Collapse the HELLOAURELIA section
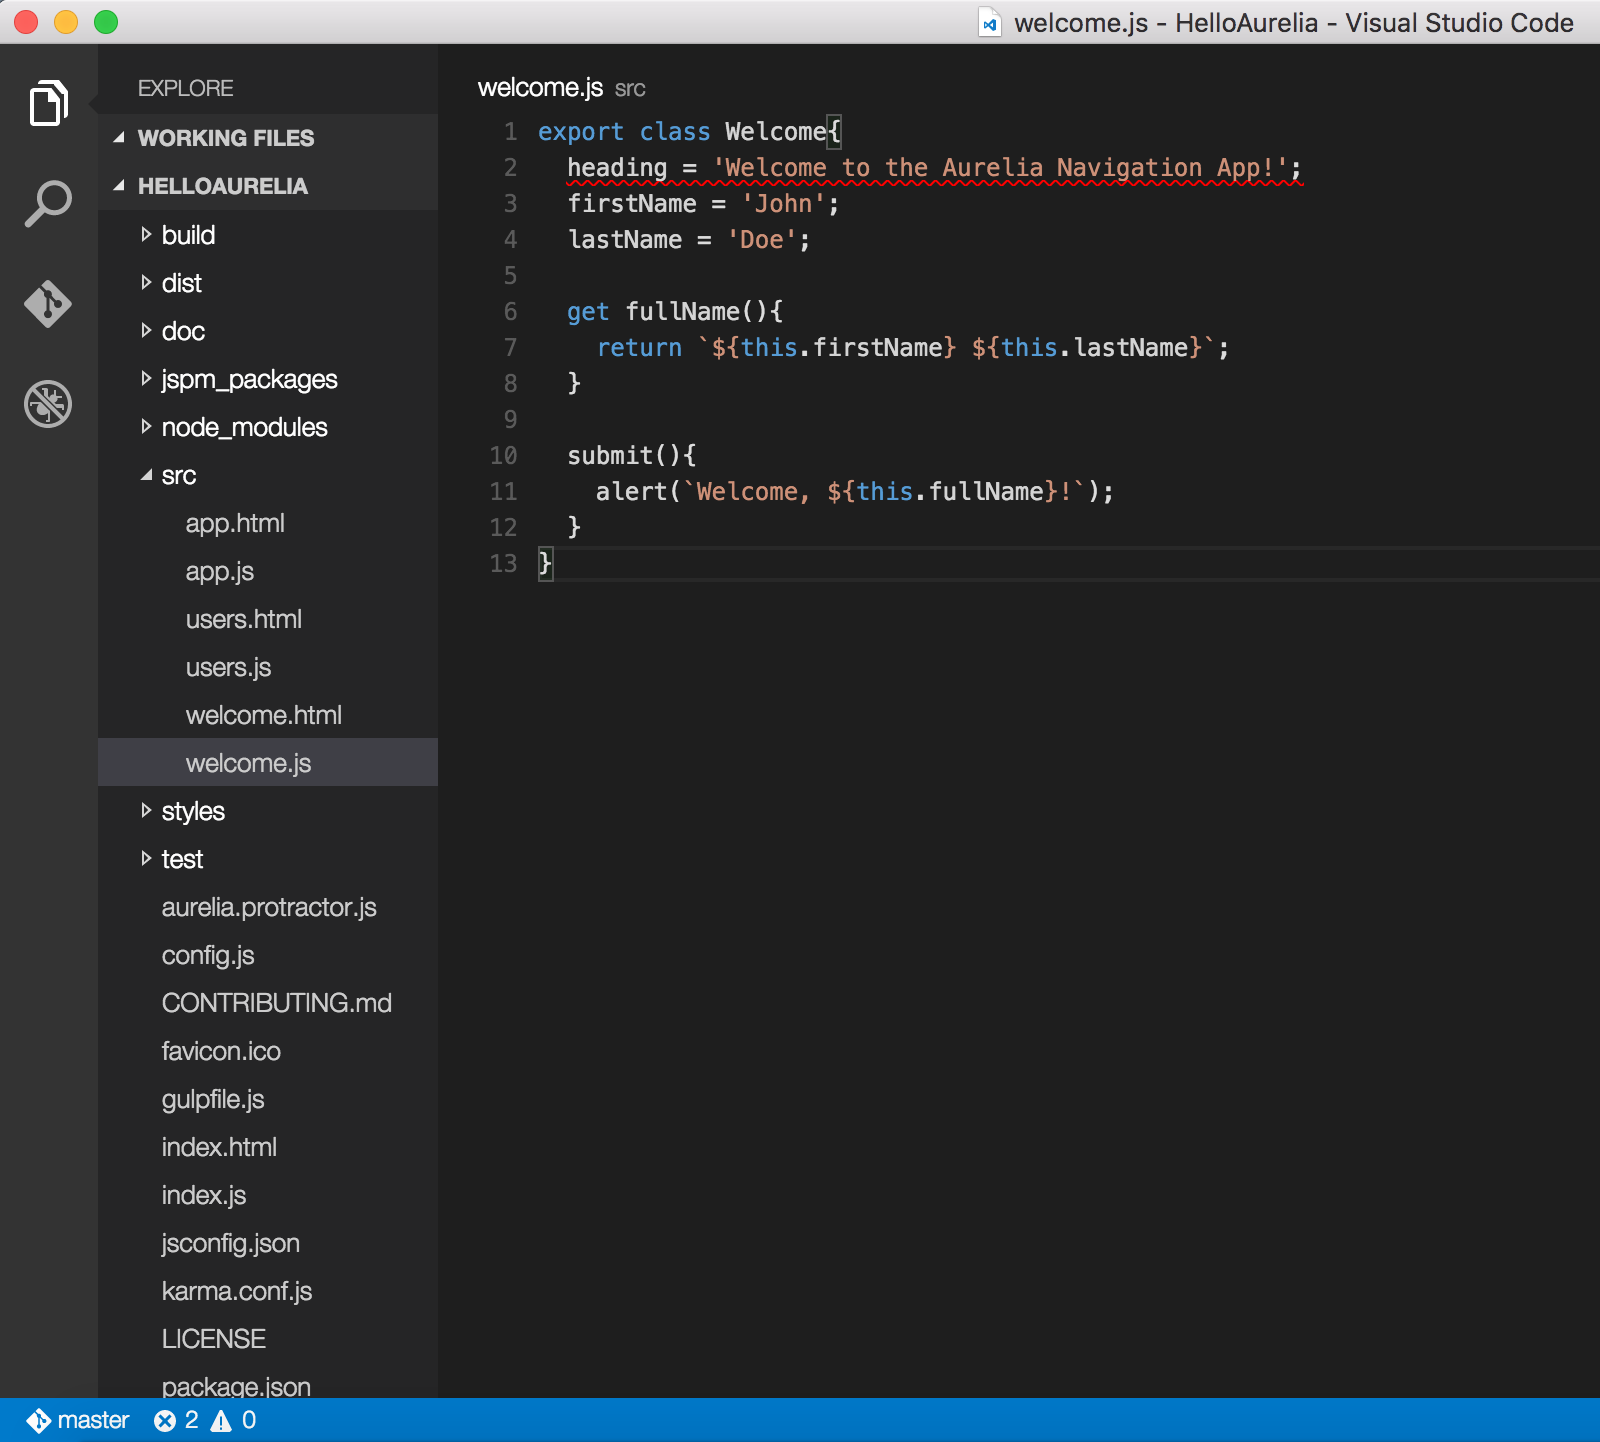1600x1442 pixels. 119,186
